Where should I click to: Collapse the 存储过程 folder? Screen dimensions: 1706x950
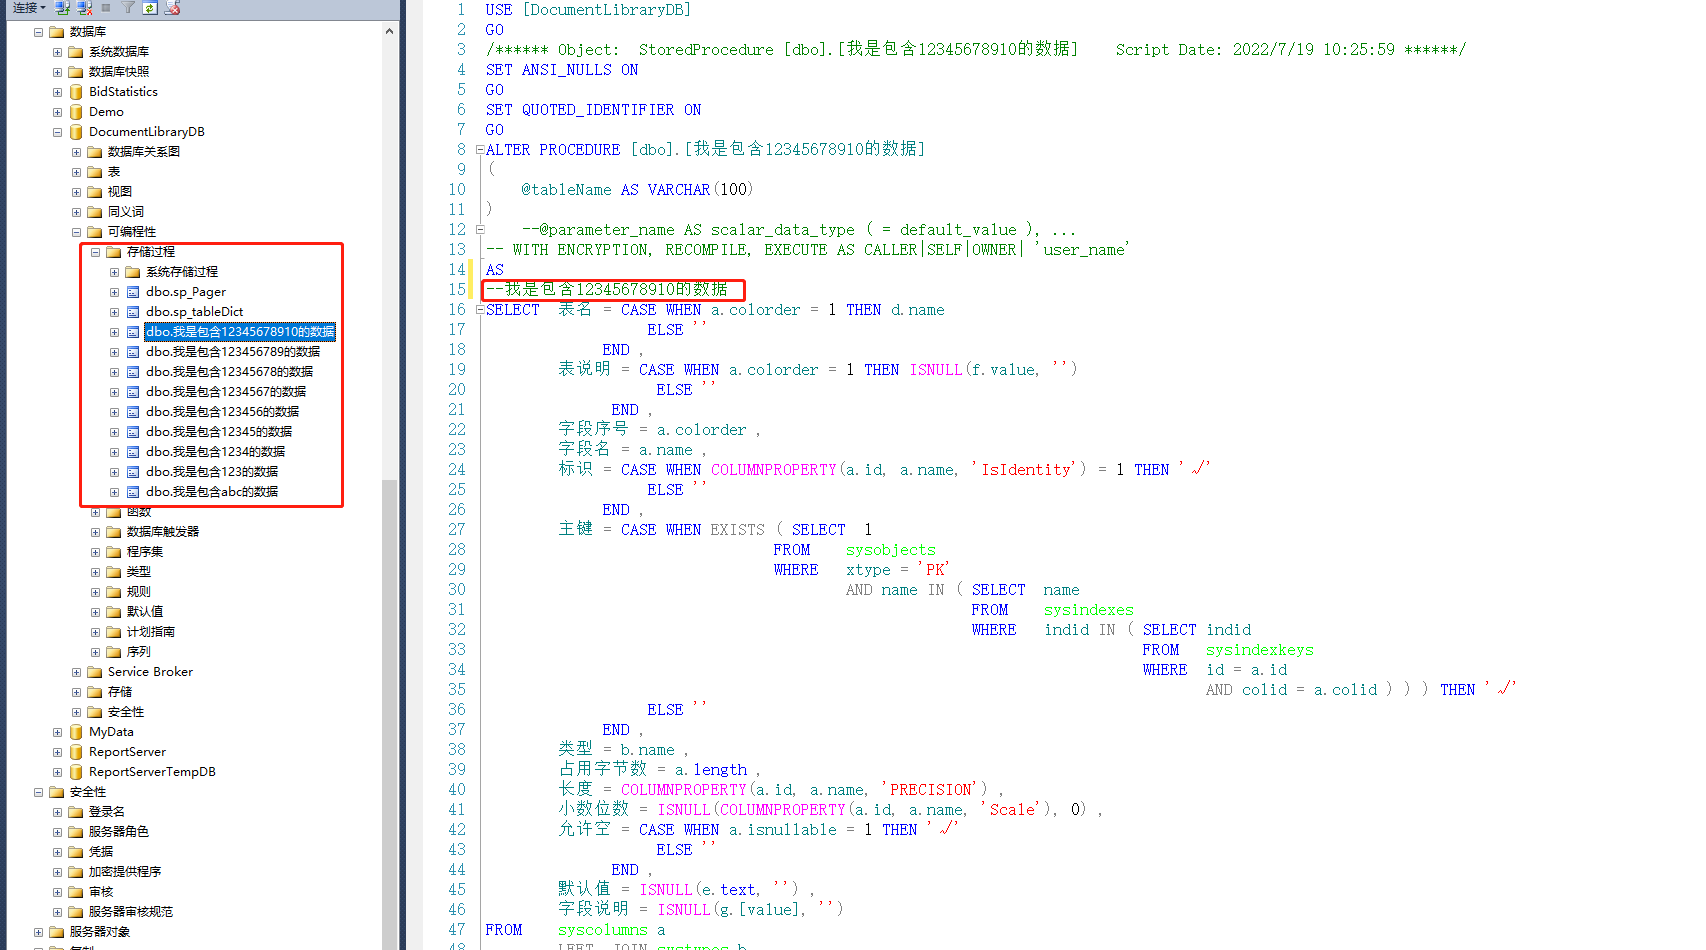tap(95, 252)
